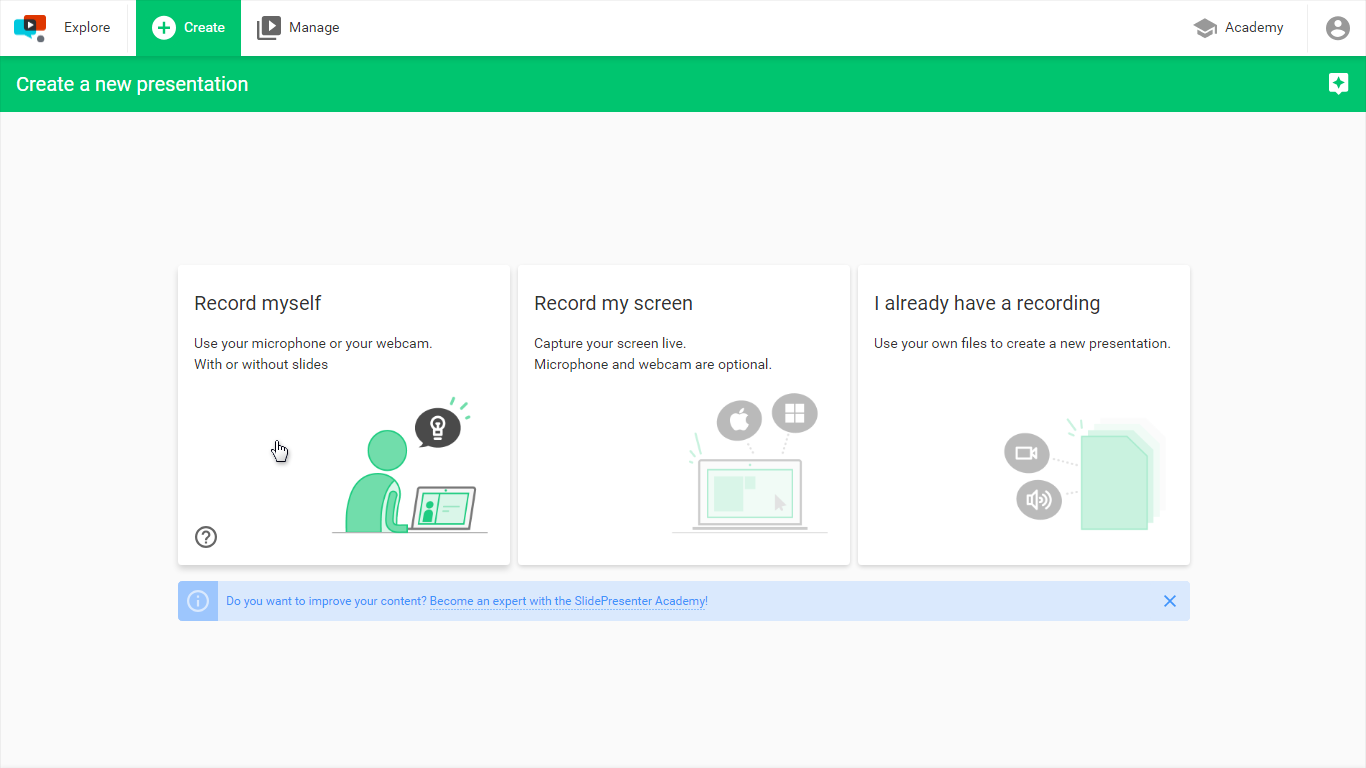Open the user account profile icon
Viewport: 1366px width, 768px height.
[1338, 28]
